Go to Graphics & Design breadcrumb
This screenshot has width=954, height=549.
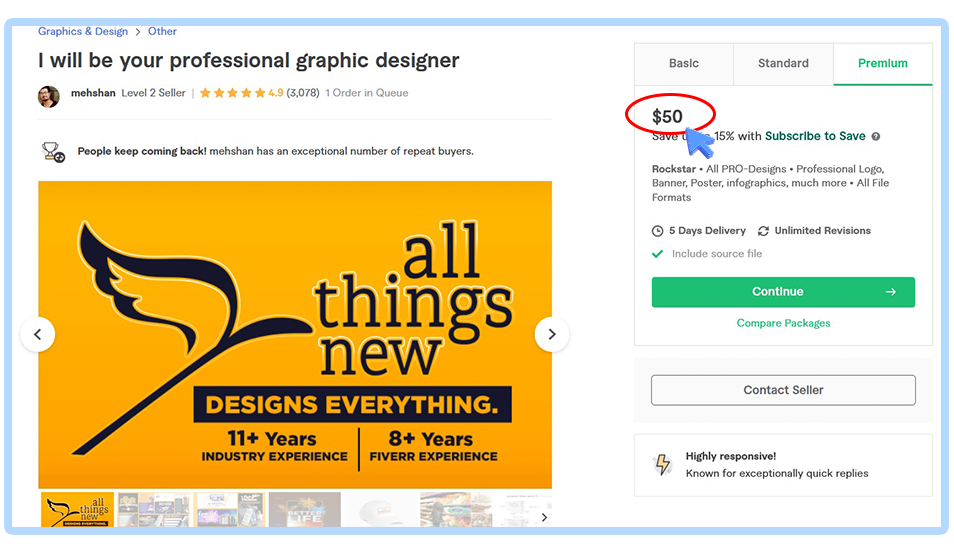tap(83, 32)
